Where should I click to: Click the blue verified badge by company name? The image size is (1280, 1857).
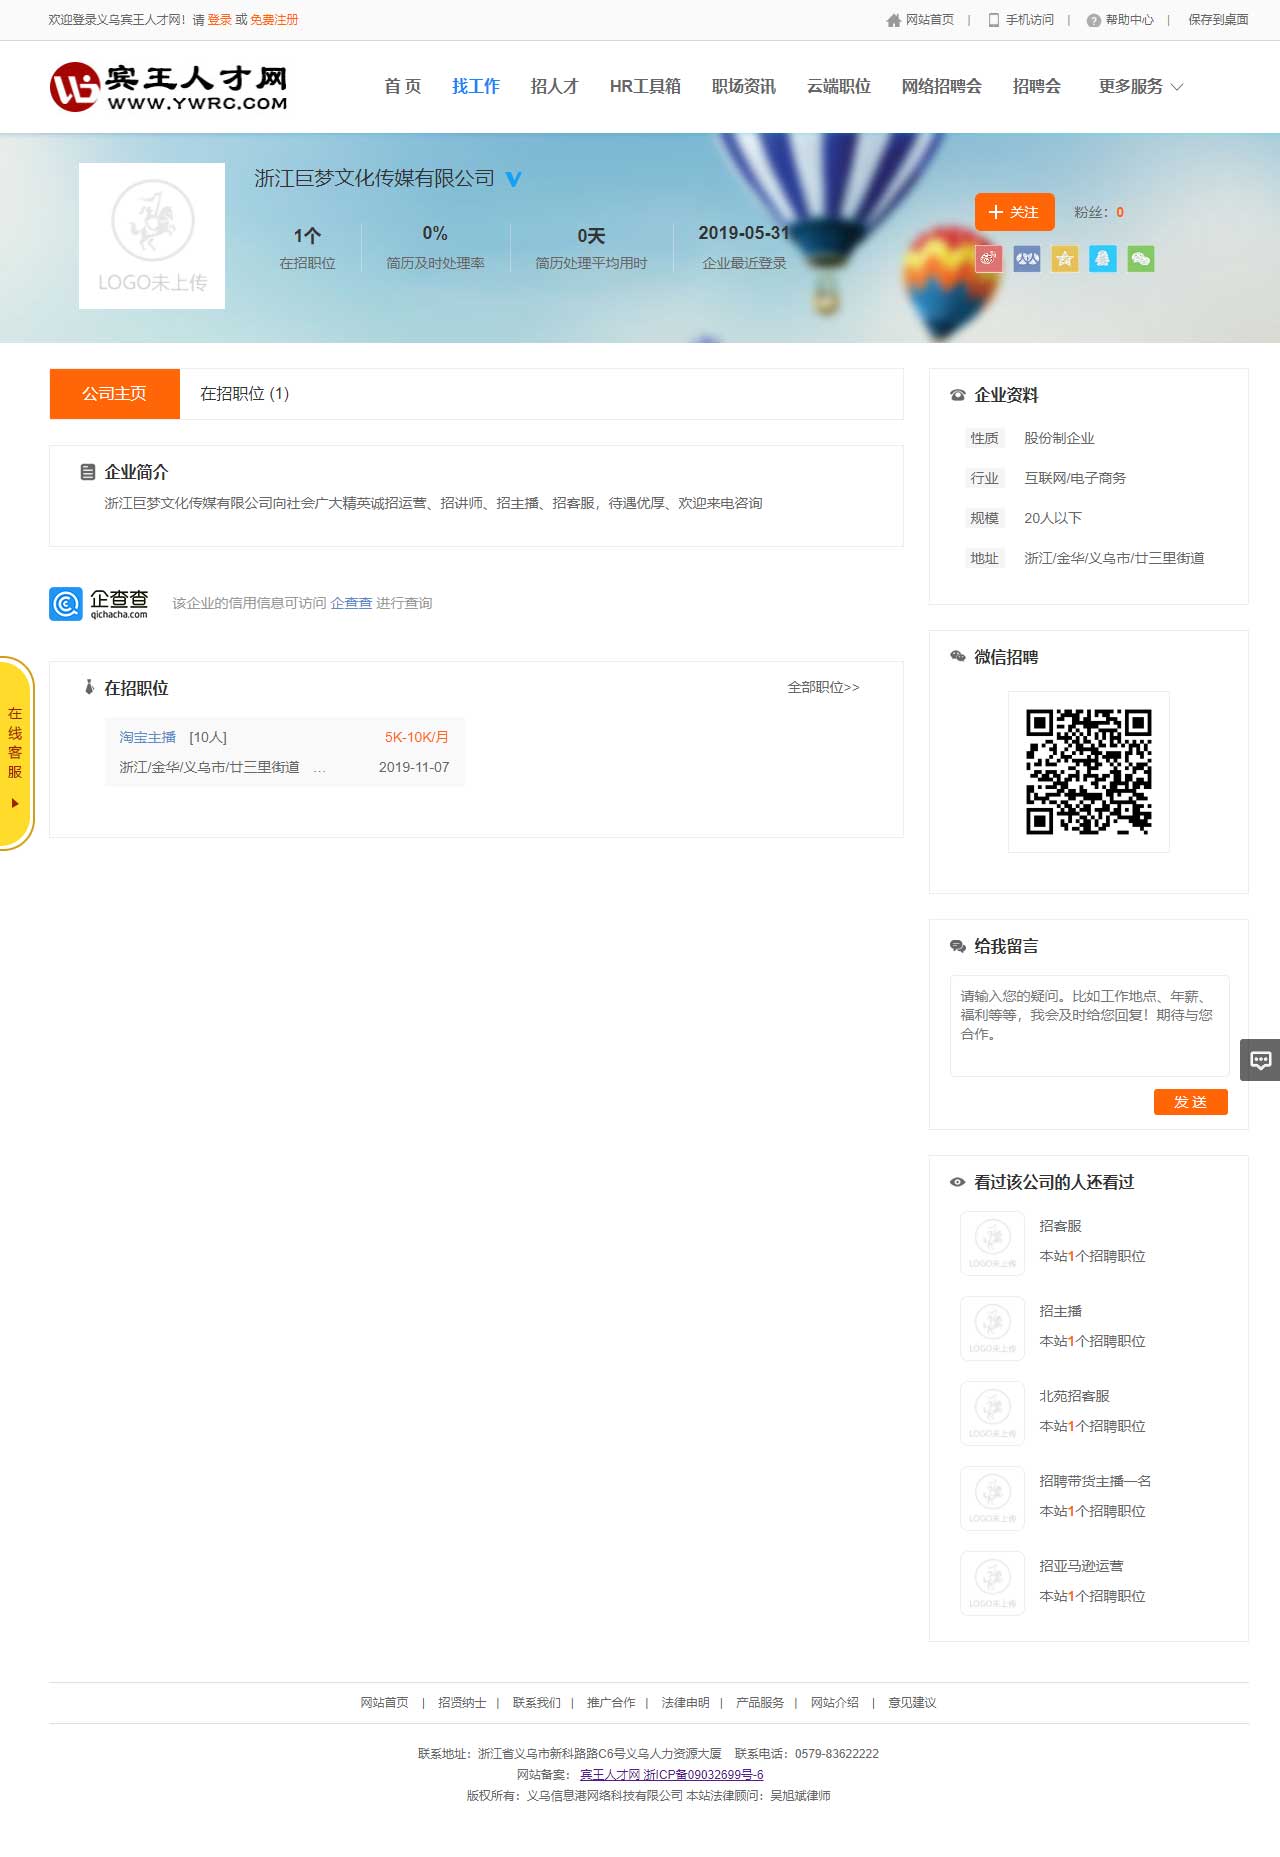point(513,179)
